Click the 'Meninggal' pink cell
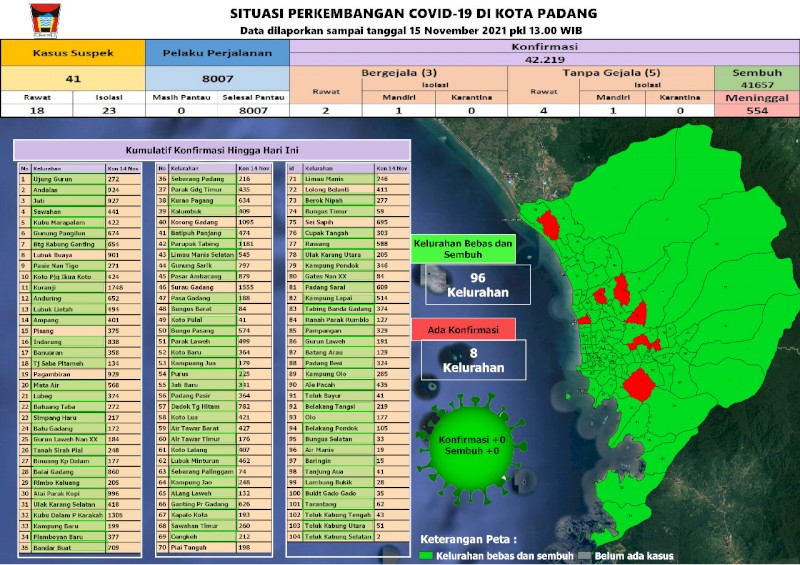The width and height of the screenshot is (800, 565). [x=757, y=97]
